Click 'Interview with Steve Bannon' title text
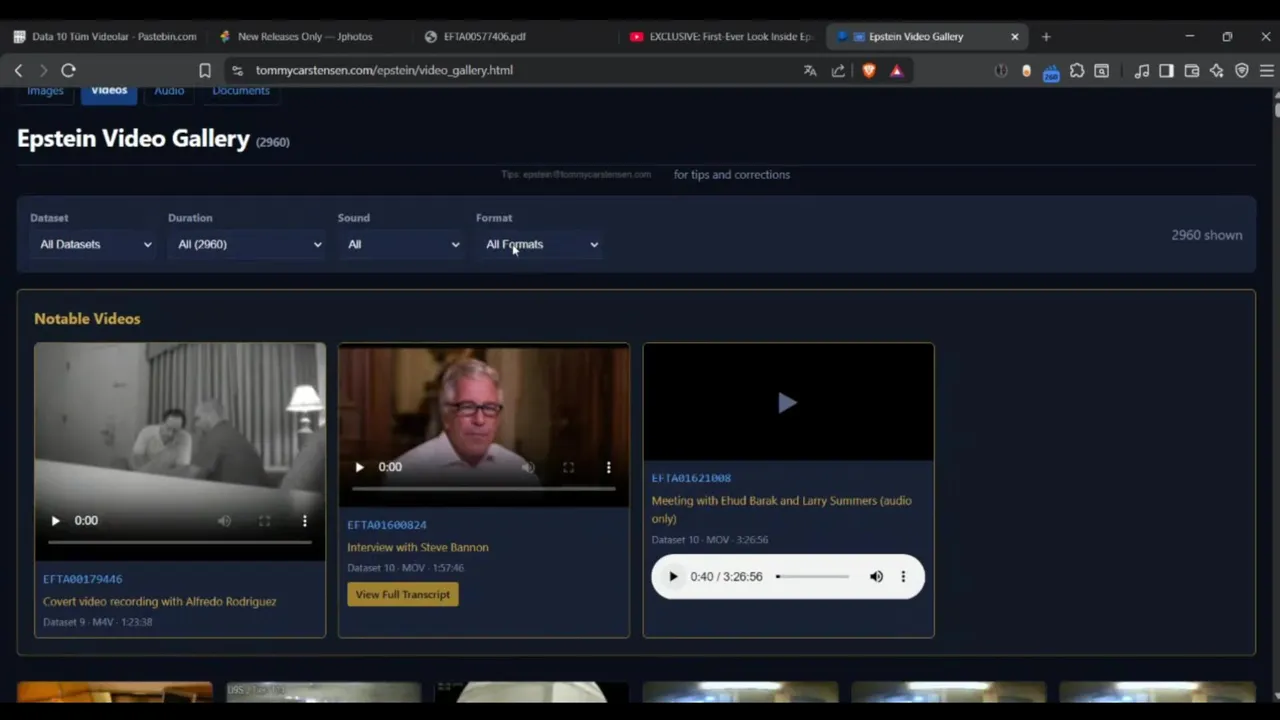Image resolution: width=1280 pixels, height=720 pixels. 418,547
